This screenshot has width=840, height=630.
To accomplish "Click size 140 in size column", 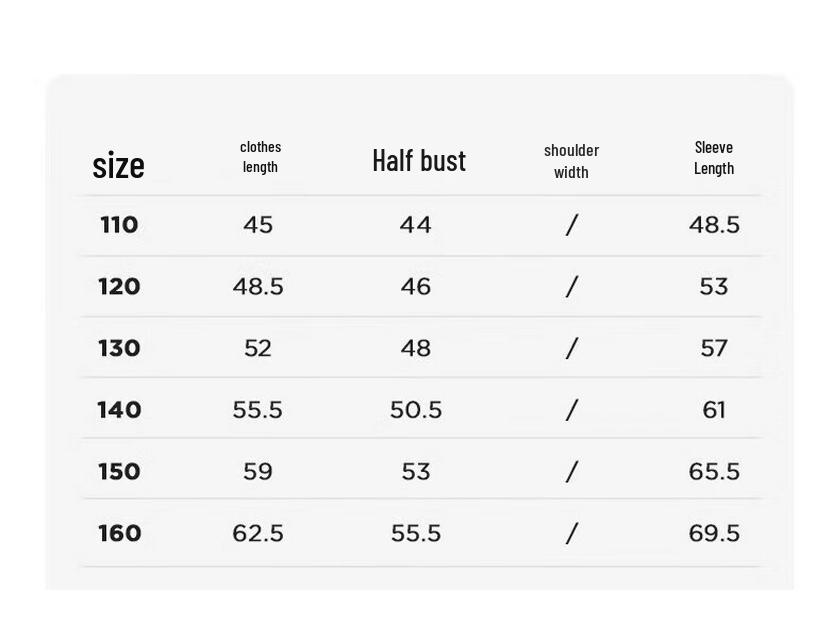I will point(119,410).
